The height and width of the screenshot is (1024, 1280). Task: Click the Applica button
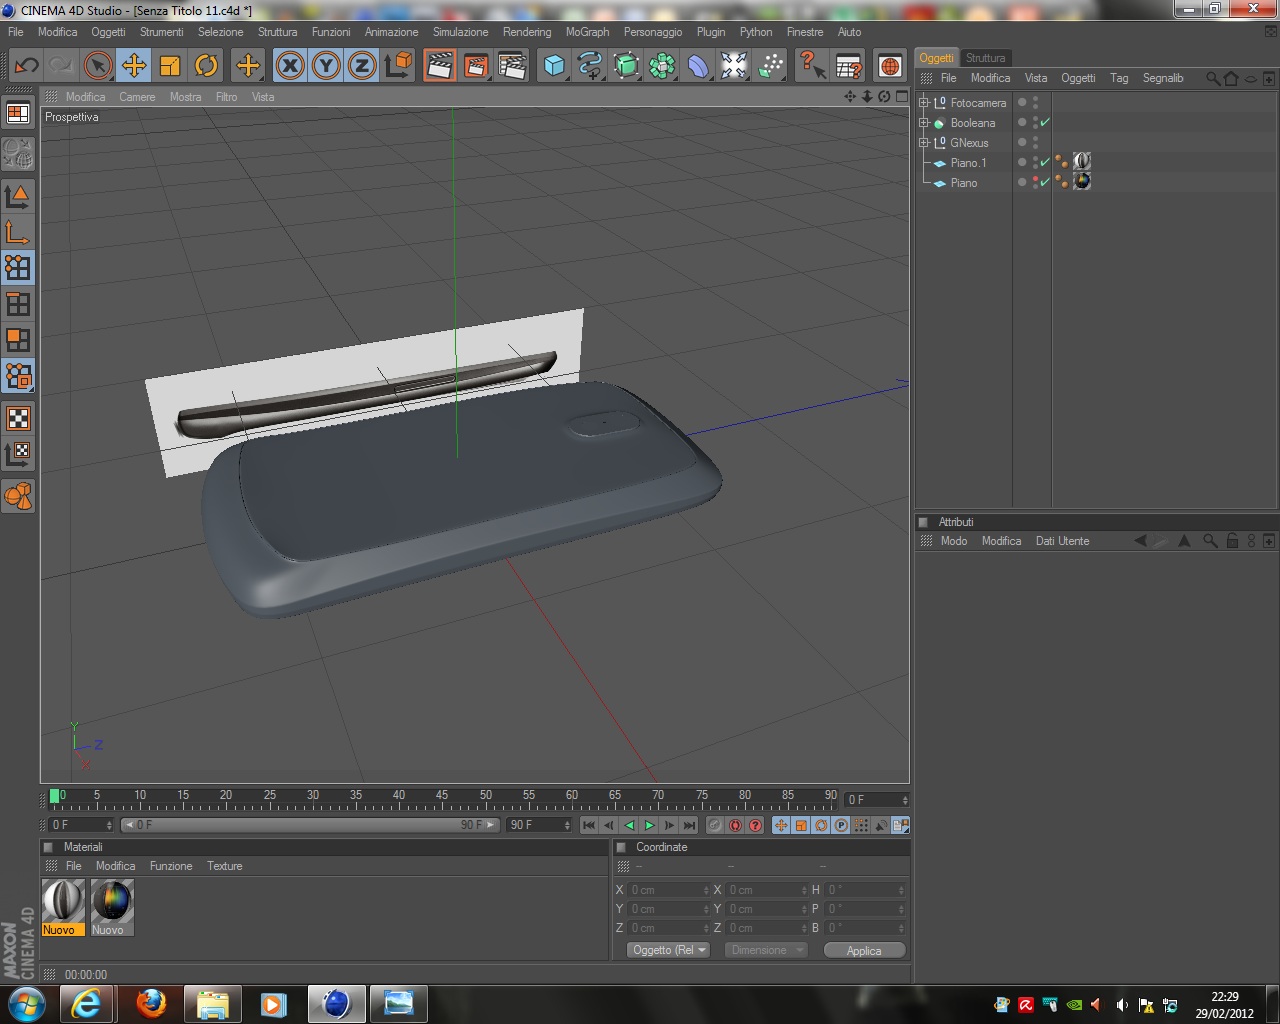coord(864,950)
